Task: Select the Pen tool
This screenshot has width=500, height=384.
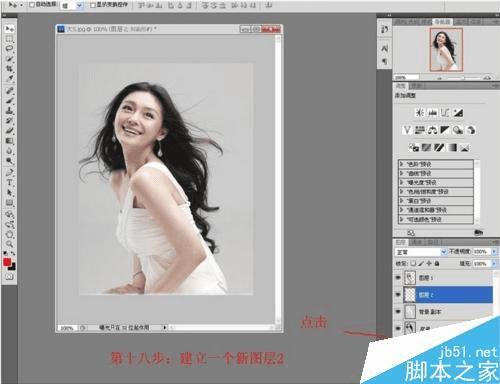Action: click(x=9, y=173)
